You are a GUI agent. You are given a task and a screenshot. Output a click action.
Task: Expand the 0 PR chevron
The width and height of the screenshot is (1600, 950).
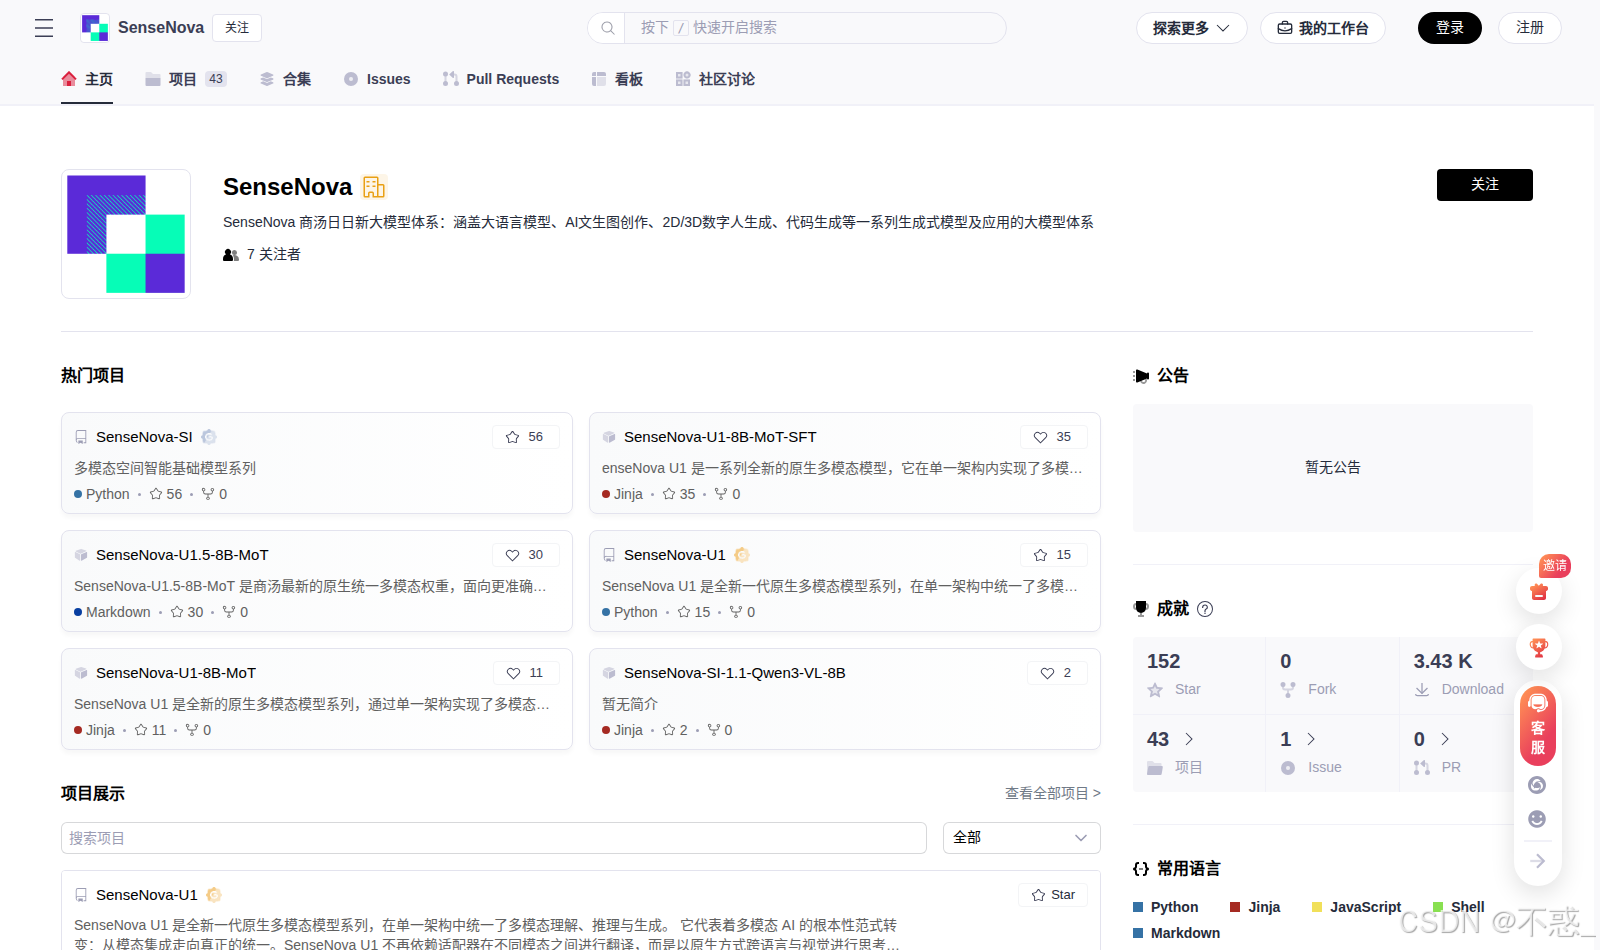coord(1445,739)
